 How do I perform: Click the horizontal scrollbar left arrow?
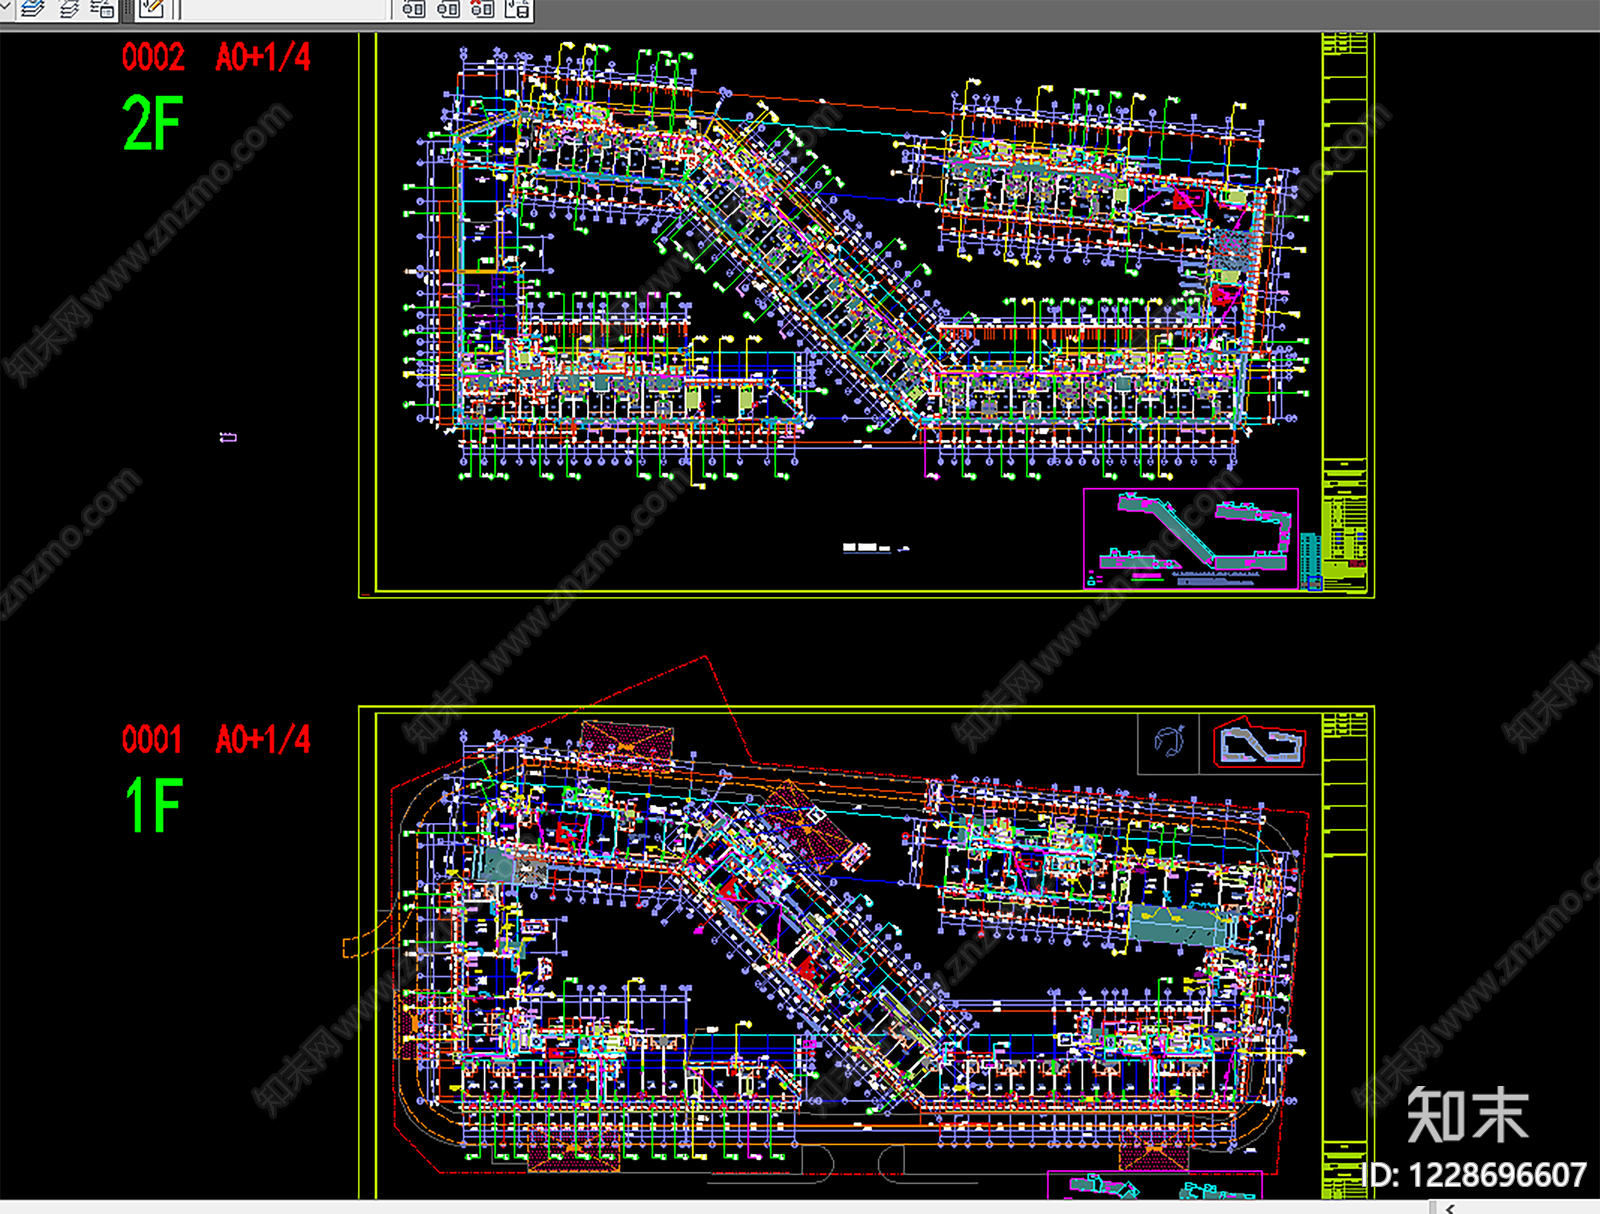click(1450, 1208)
